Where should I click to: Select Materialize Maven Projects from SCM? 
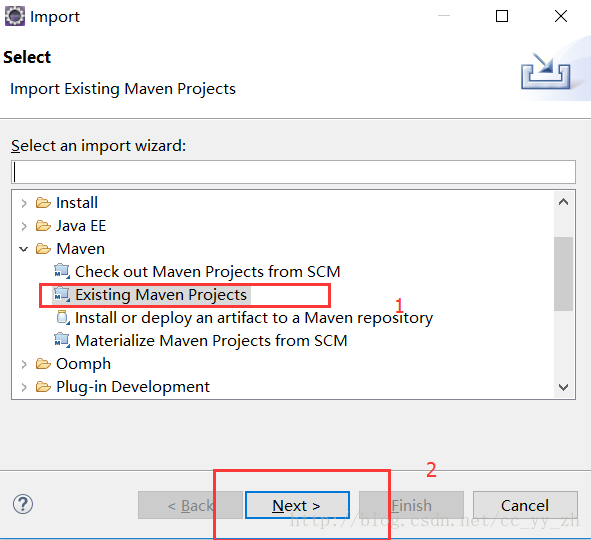coord(211,341)
